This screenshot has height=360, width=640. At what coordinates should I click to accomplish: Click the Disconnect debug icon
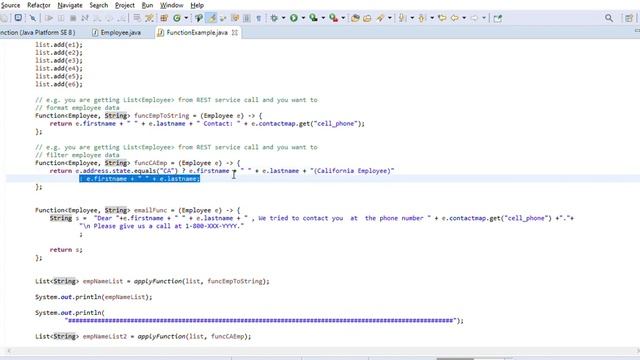click(x=85, y=18)
